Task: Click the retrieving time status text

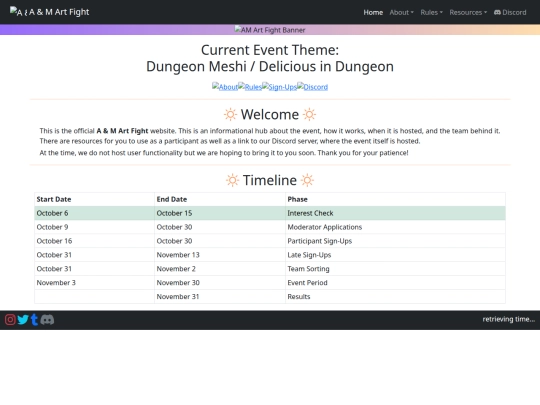Action: [x=509, y=319]
